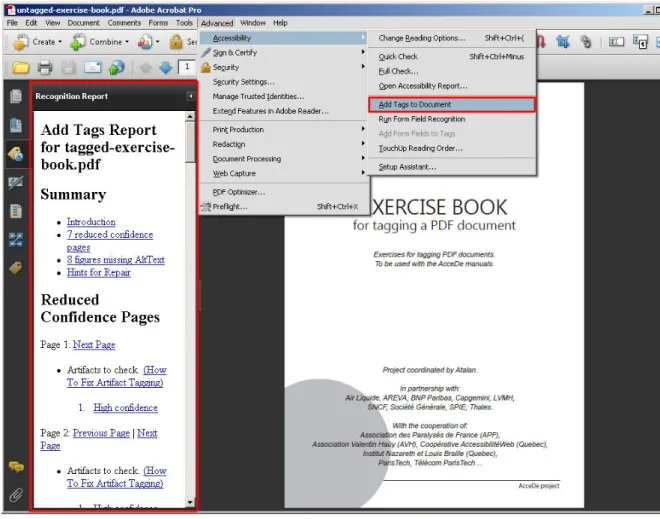The height and width of the screenshot is (519, 660).
Task: Open the Signatures panel icon
Action: tap(16, 182)
